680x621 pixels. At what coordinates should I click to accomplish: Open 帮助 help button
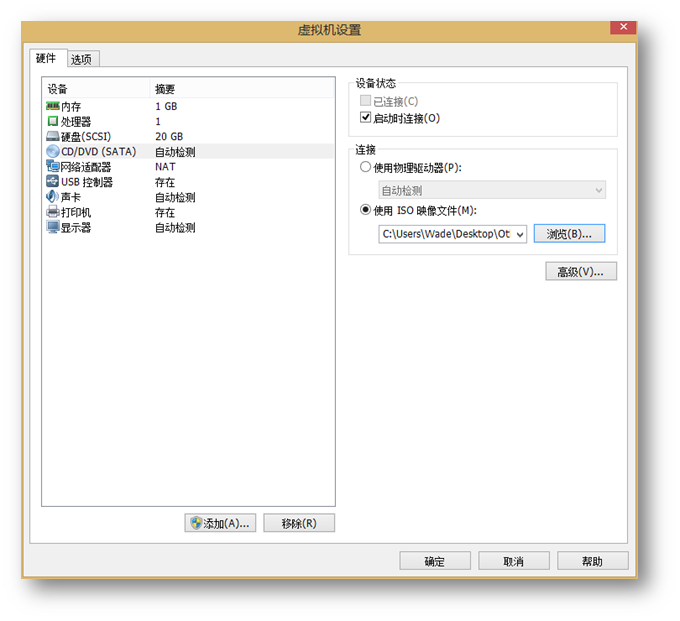tap(592, 561)
